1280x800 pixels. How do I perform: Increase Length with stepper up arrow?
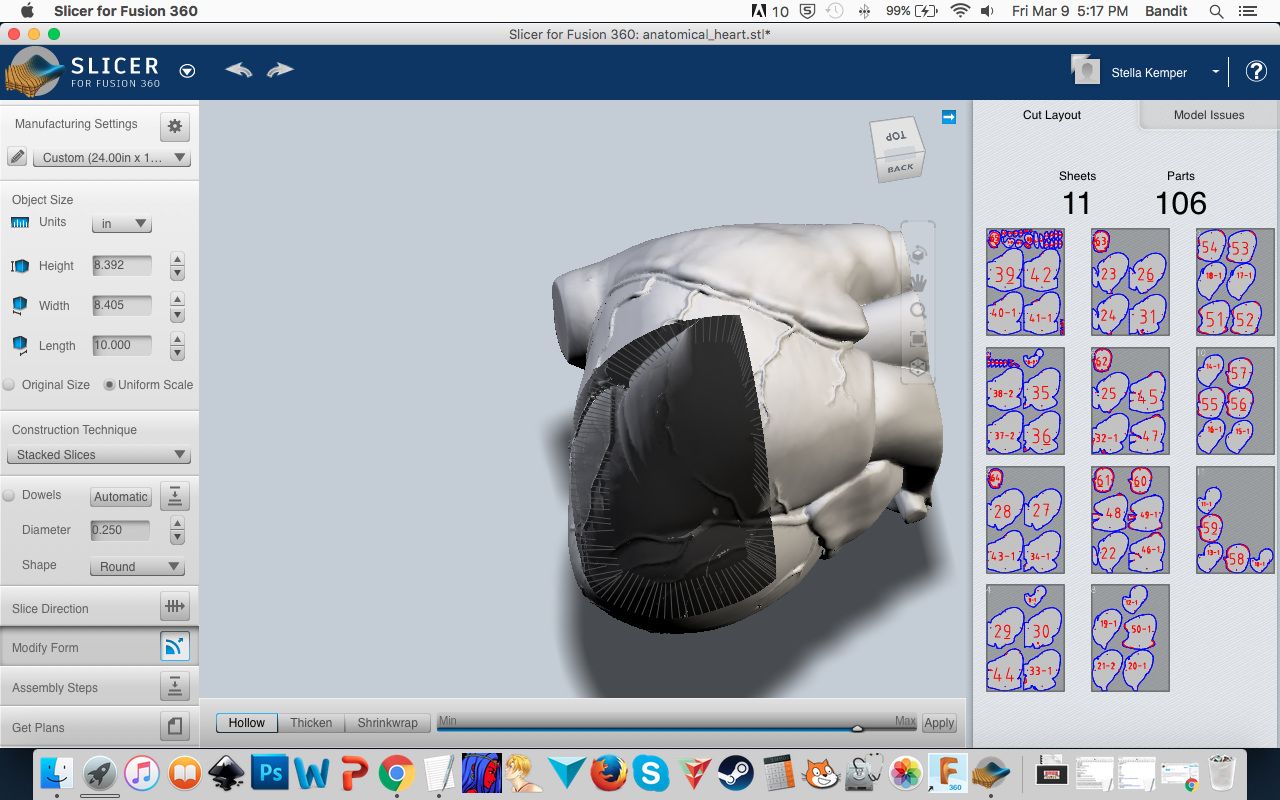177,339
